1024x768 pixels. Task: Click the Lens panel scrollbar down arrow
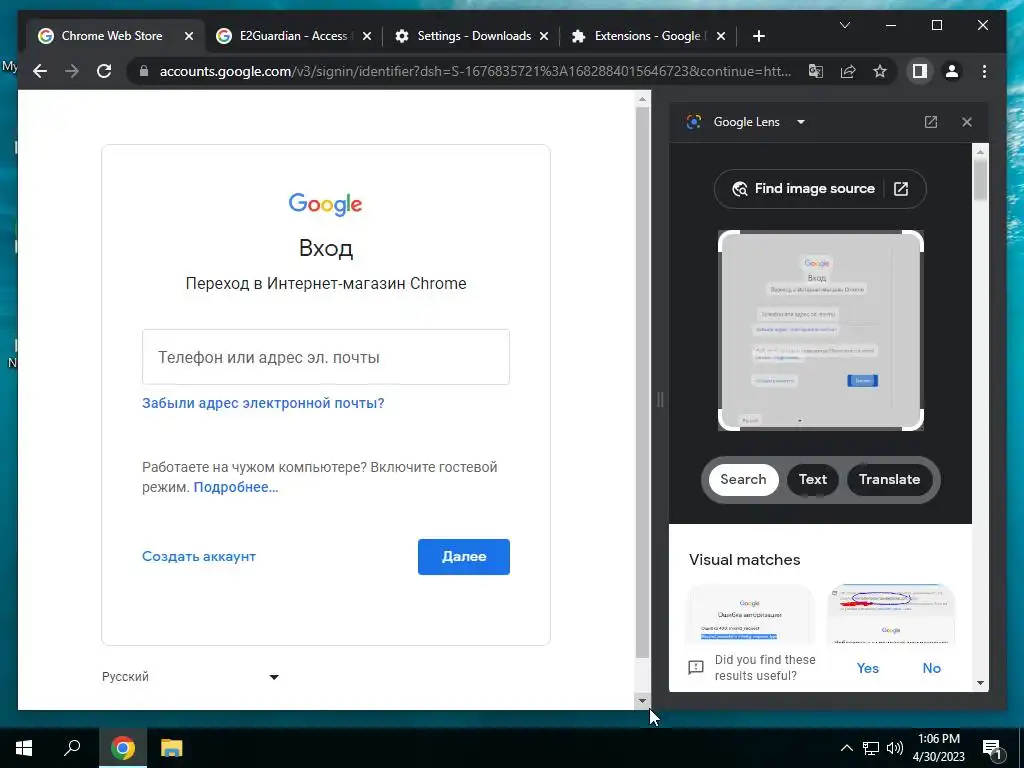pyautogui.click(x=980, y=683)
